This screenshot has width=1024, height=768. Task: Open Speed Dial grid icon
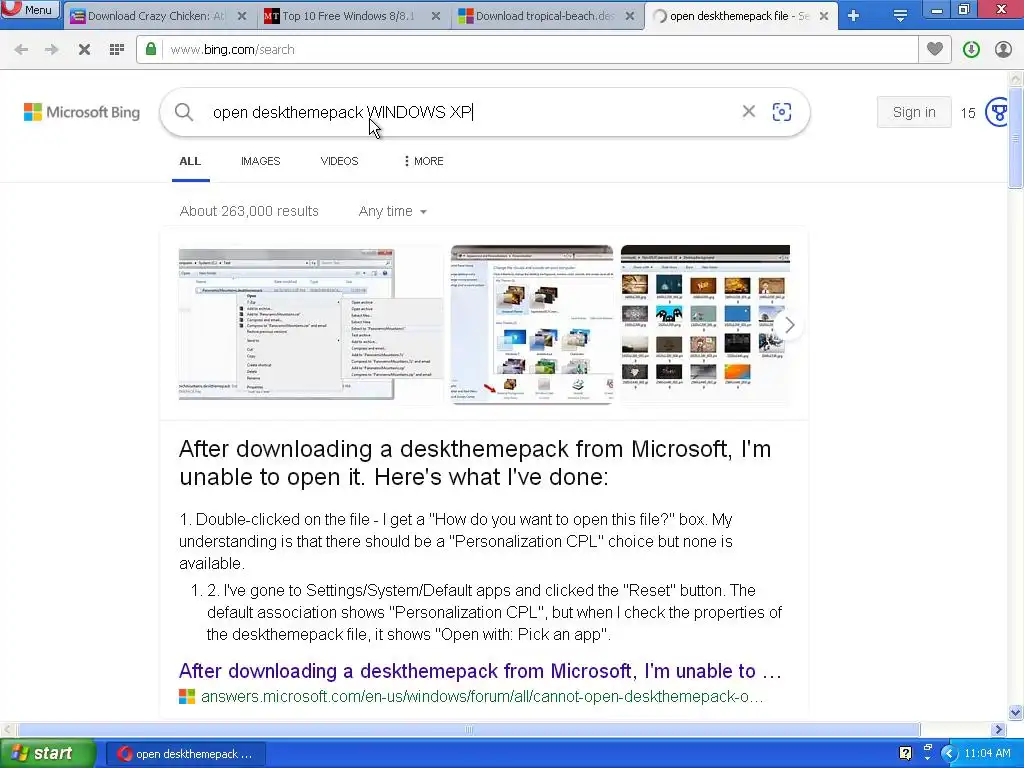point(117,50)
